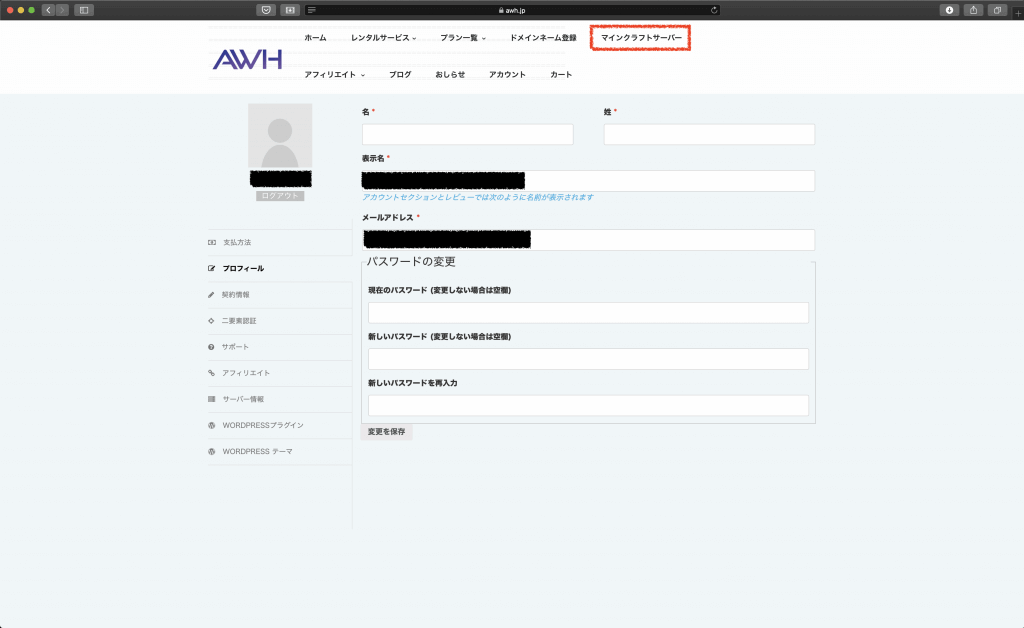Focus the 新しいパスワード field
The image size is (1024, 628).
[588, 359]
